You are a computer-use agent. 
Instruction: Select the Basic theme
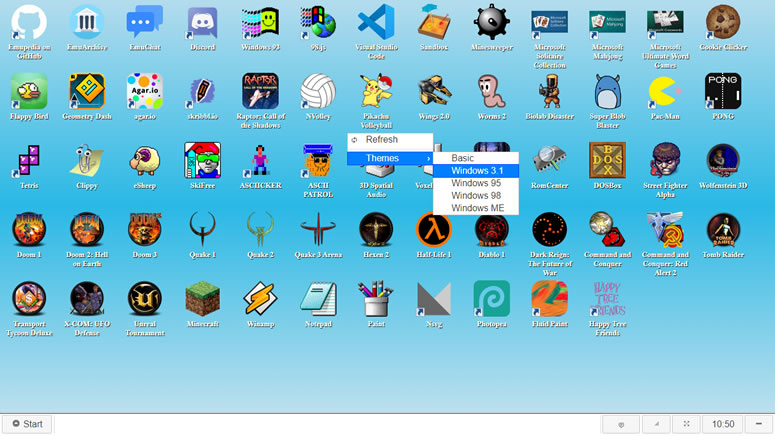click(x=476, y=158)
